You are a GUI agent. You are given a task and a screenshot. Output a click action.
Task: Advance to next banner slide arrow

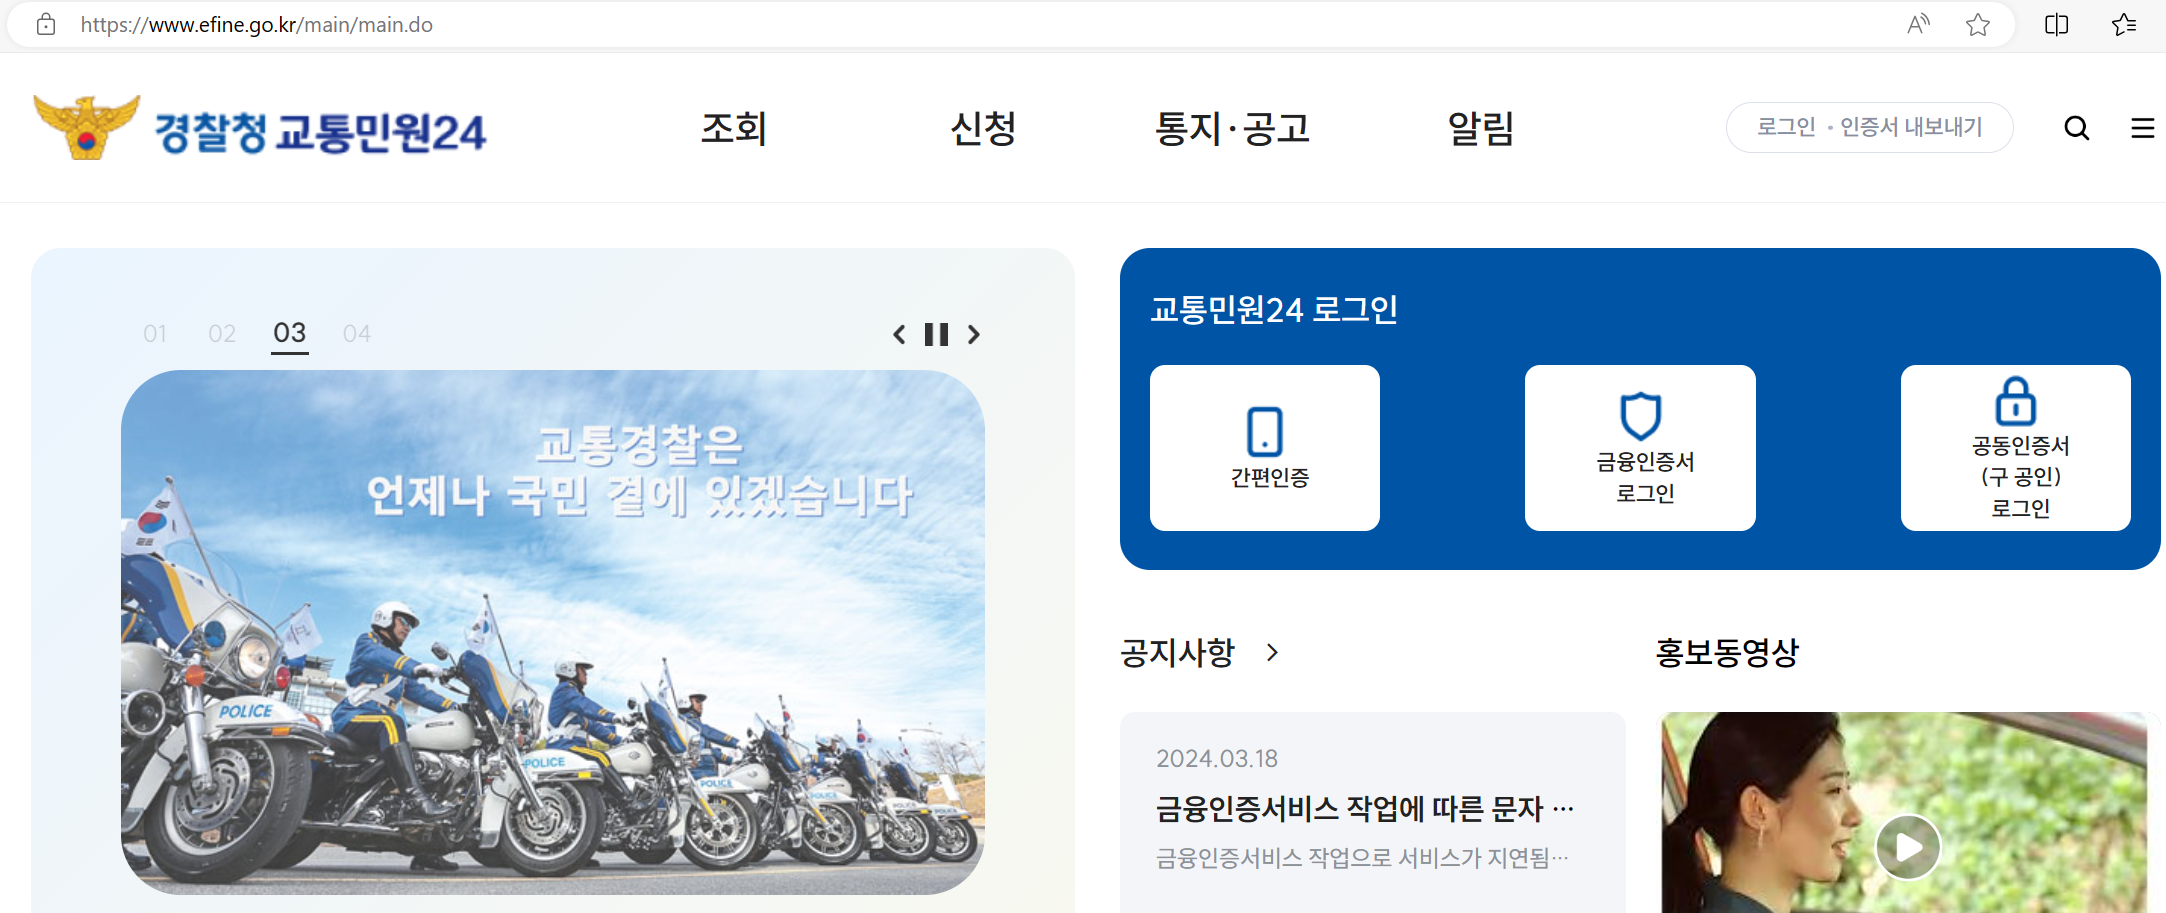click(973, 334)
